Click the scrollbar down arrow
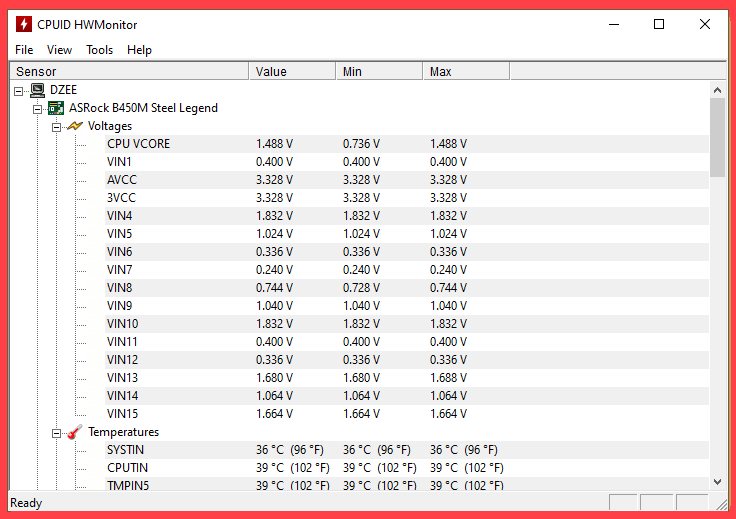 coord(717,482)
